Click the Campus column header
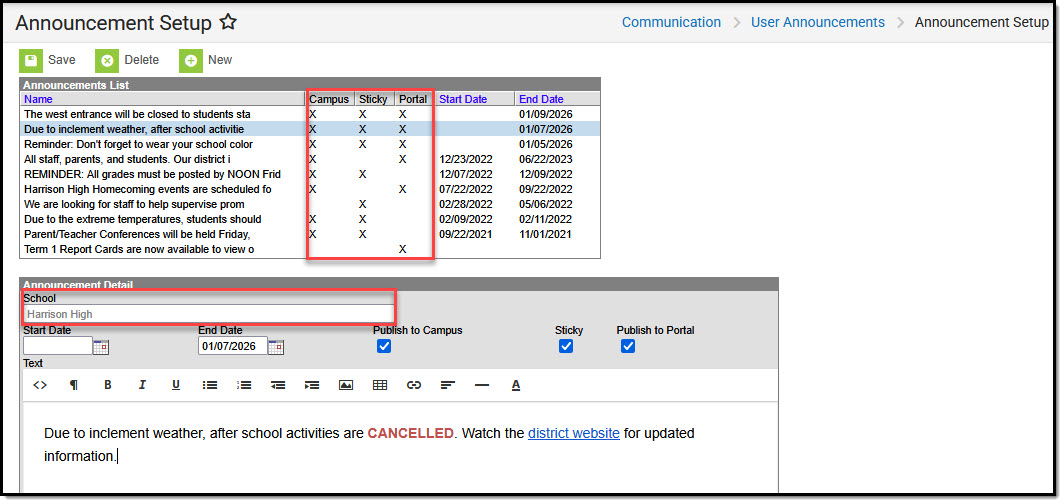 (329, 99)
